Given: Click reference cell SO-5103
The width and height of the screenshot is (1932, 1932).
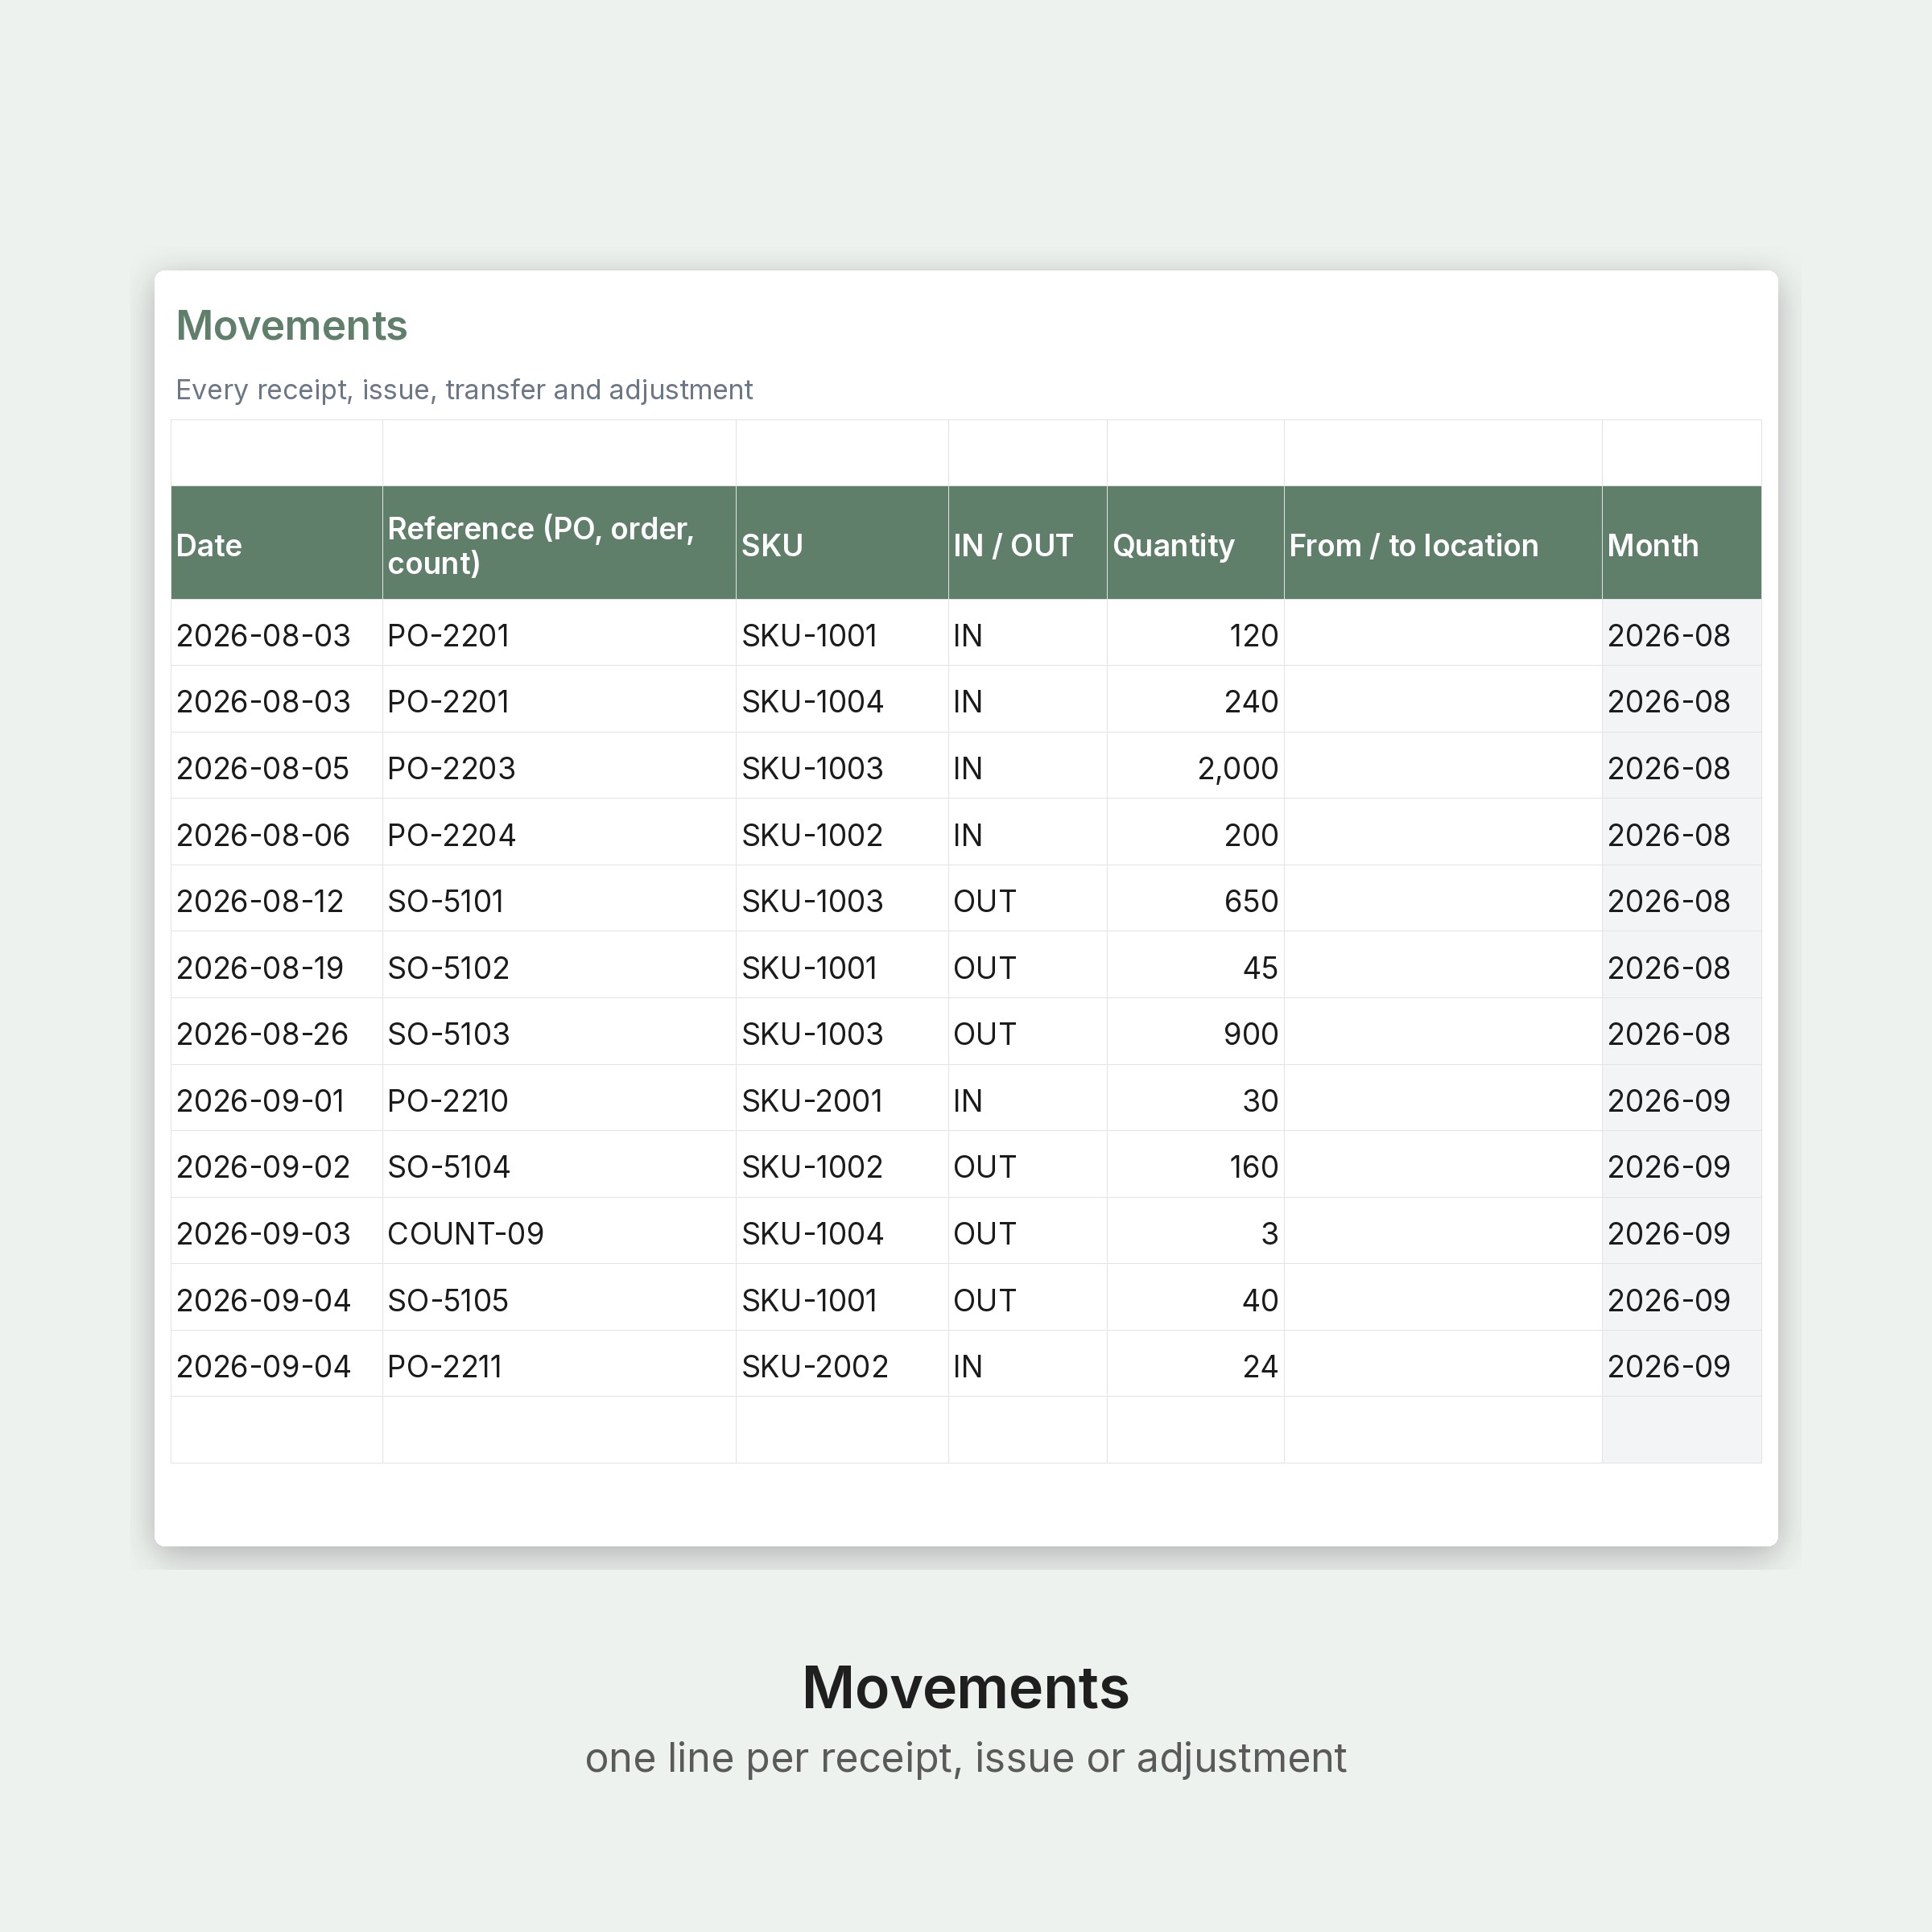Looking at the screenshot, I should point(559,1032).
